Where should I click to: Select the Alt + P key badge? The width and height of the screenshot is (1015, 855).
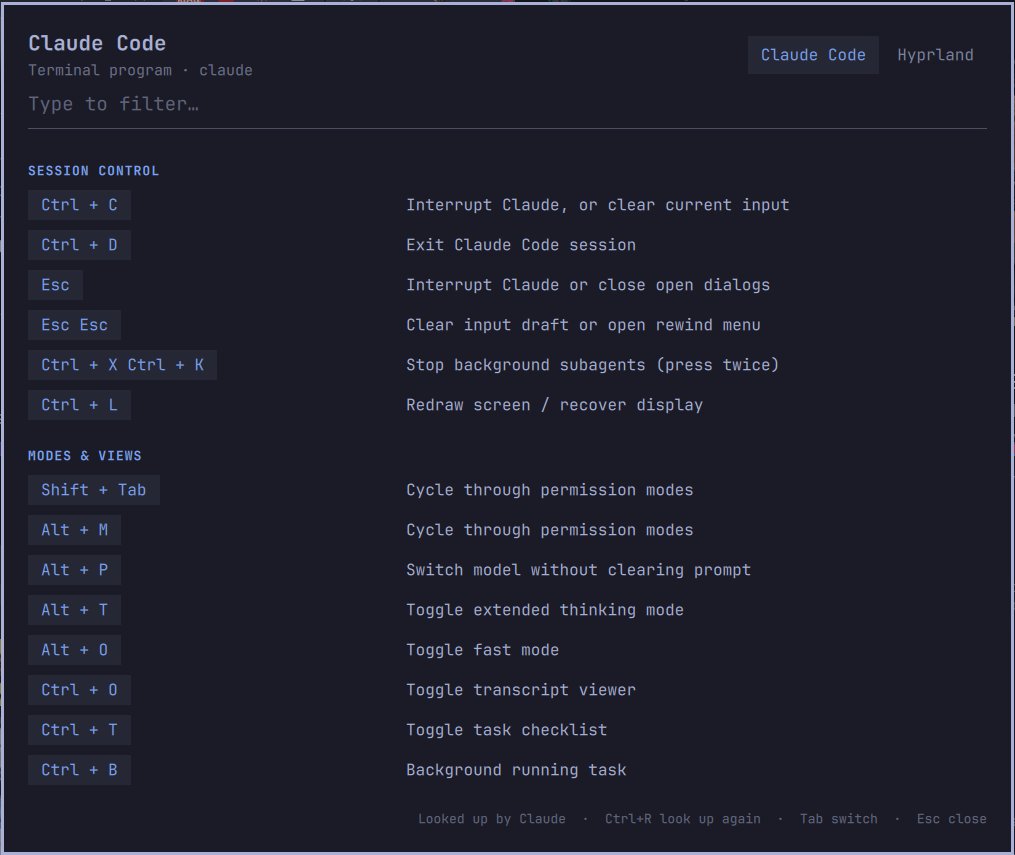(x=74, y=570)
